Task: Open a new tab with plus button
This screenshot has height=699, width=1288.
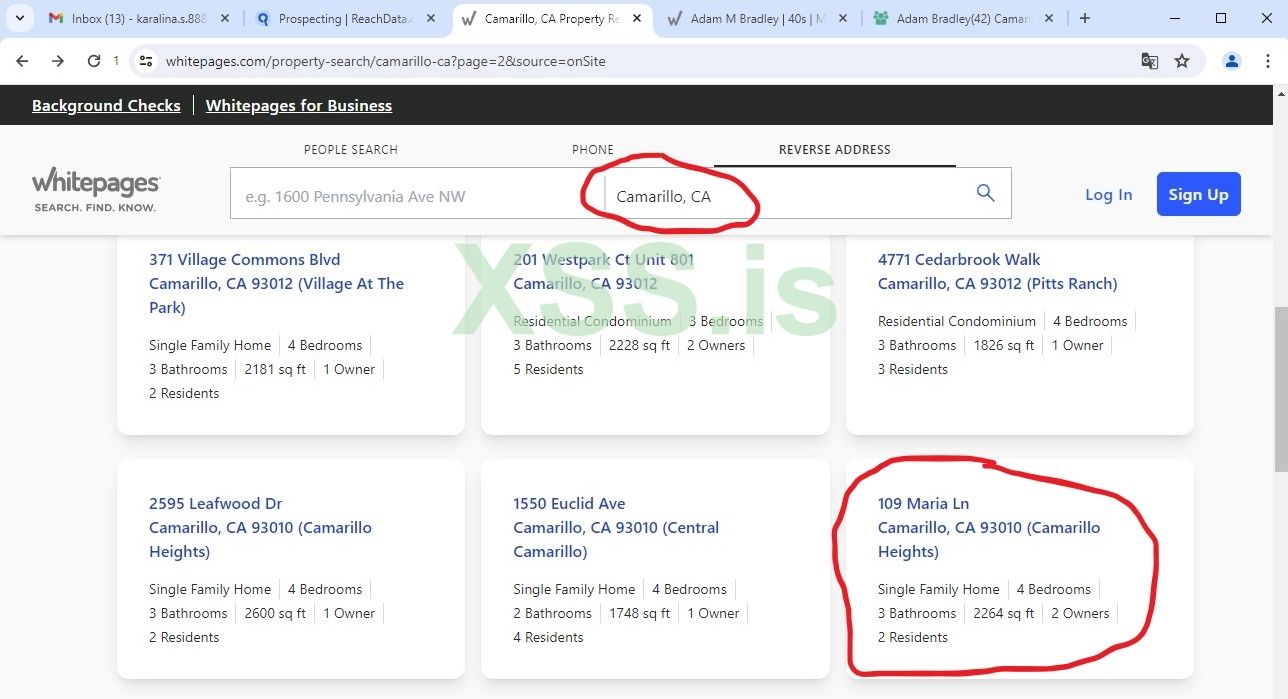Action: (1085, 18)
